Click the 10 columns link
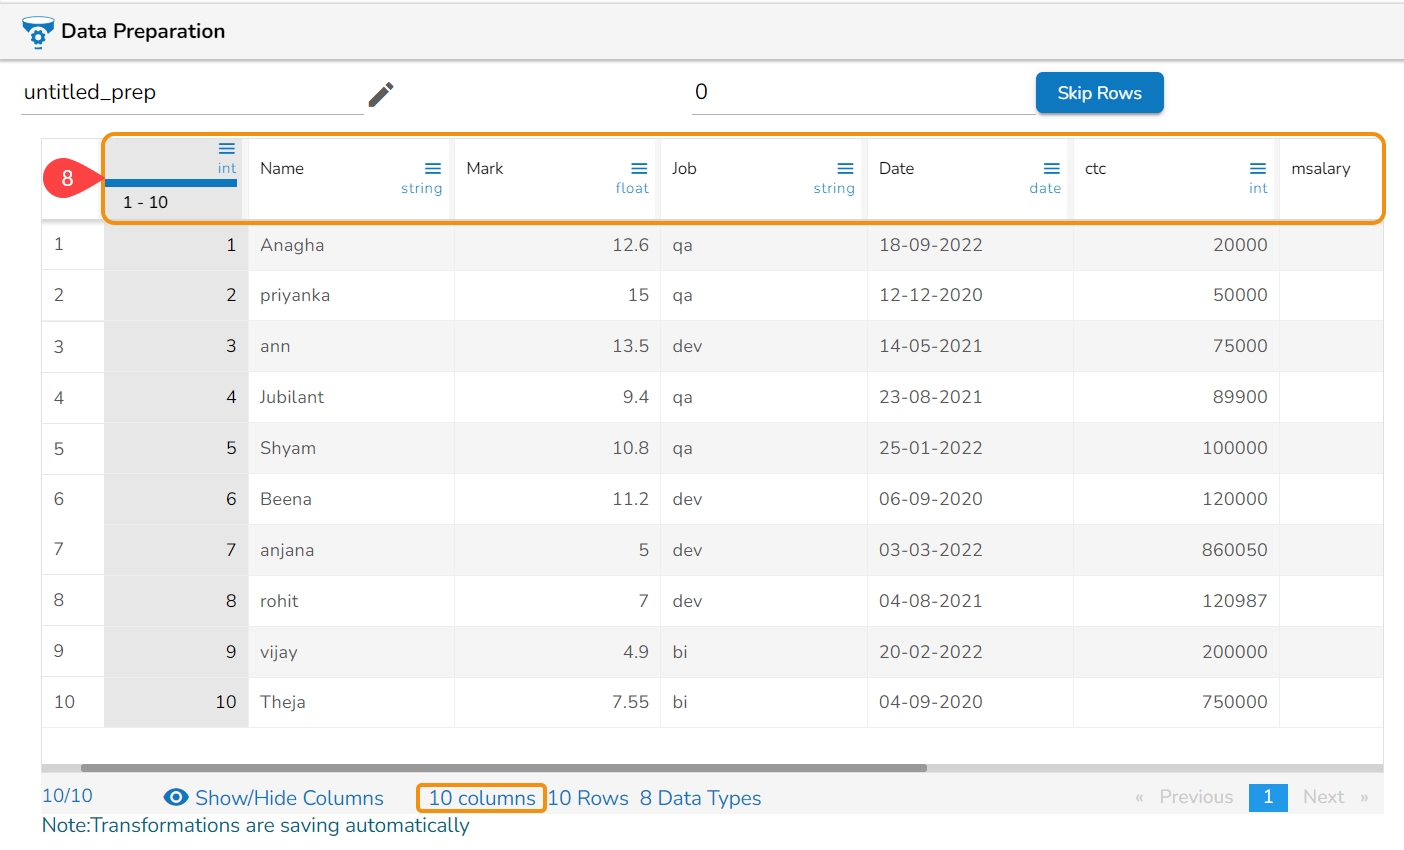Image resolution: width=1404 pixels, height=850 pixels. point(482,798)
